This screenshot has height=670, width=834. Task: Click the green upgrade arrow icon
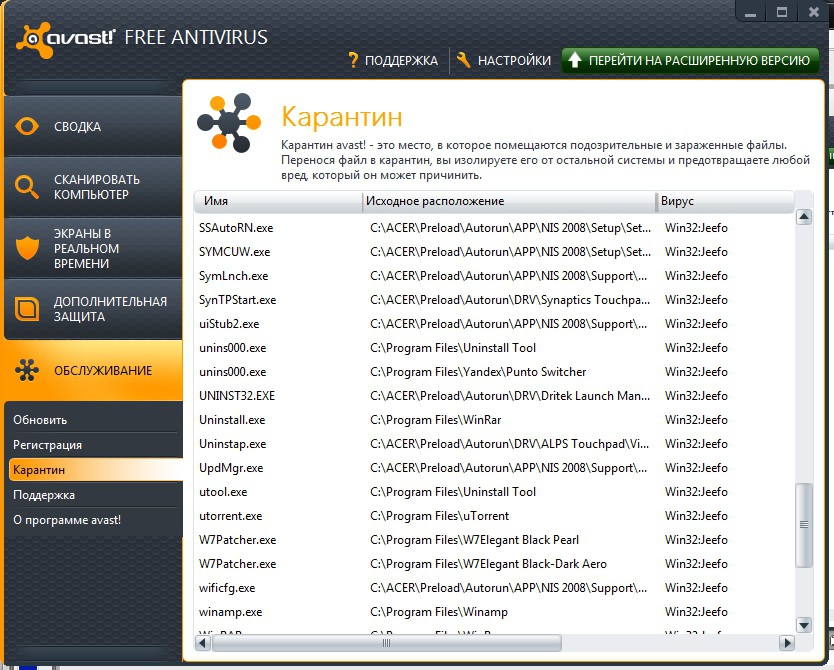(x=574, y=60)
